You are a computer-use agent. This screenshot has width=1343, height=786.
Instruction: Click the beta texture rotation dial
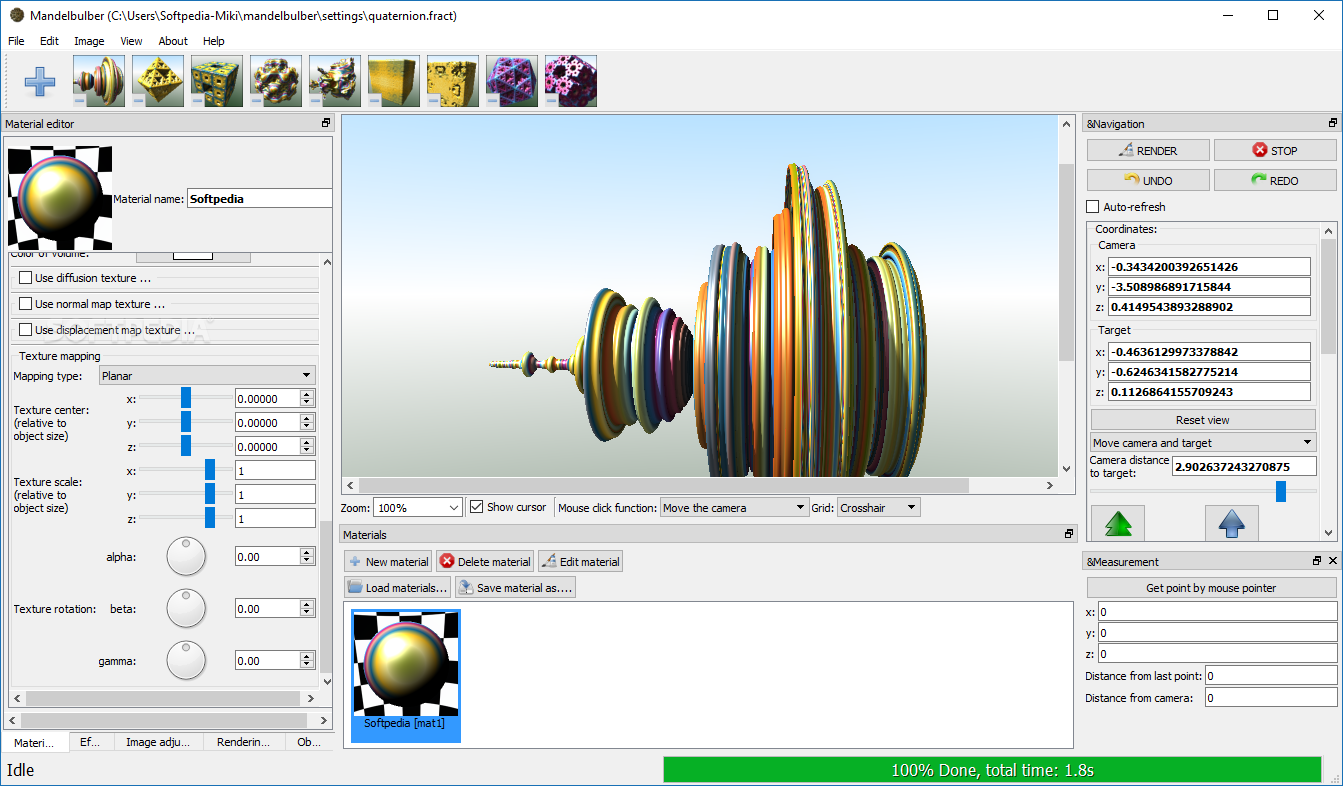pyautogui.click(x=186, y=608)
